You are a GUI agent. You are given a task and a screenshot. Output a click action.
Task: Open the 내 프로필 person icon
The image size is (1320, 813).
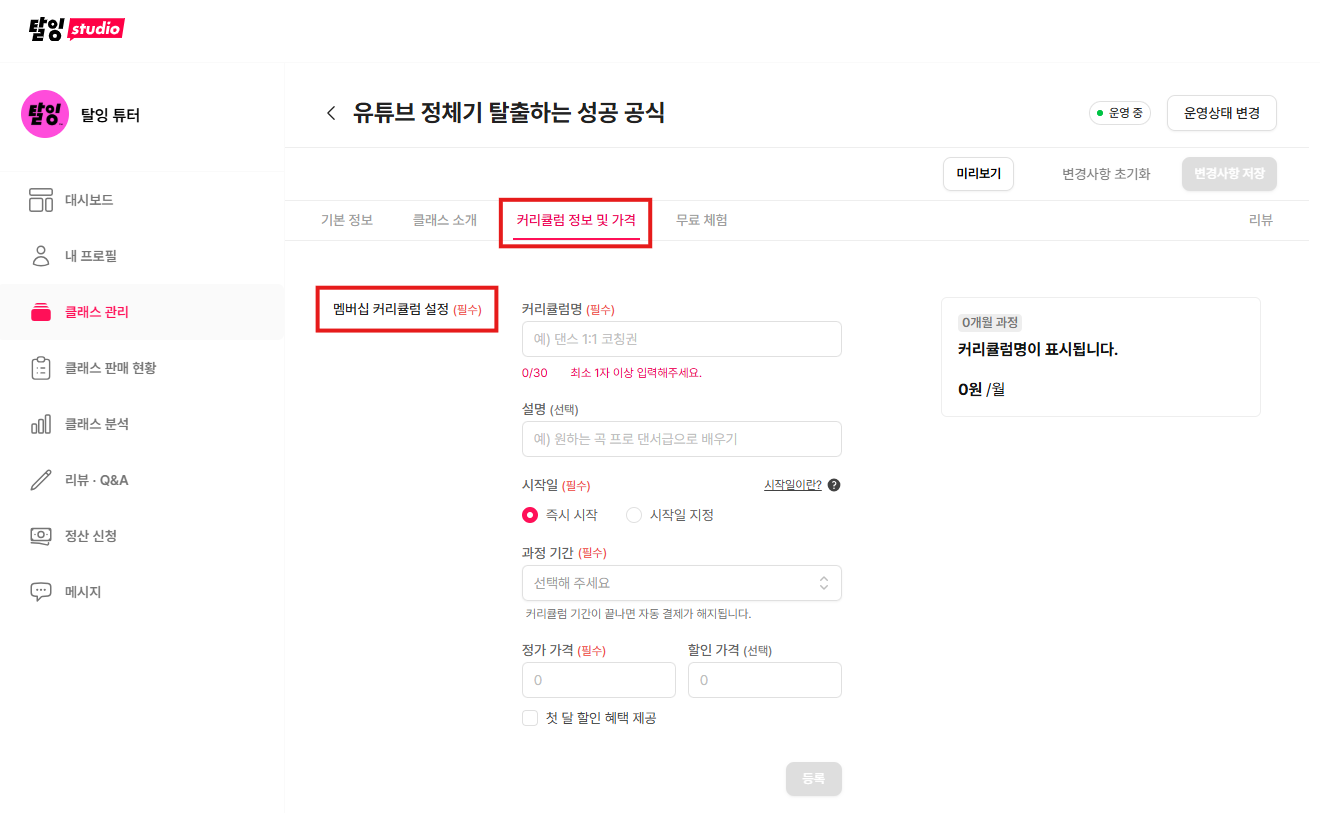pos(41,256)
